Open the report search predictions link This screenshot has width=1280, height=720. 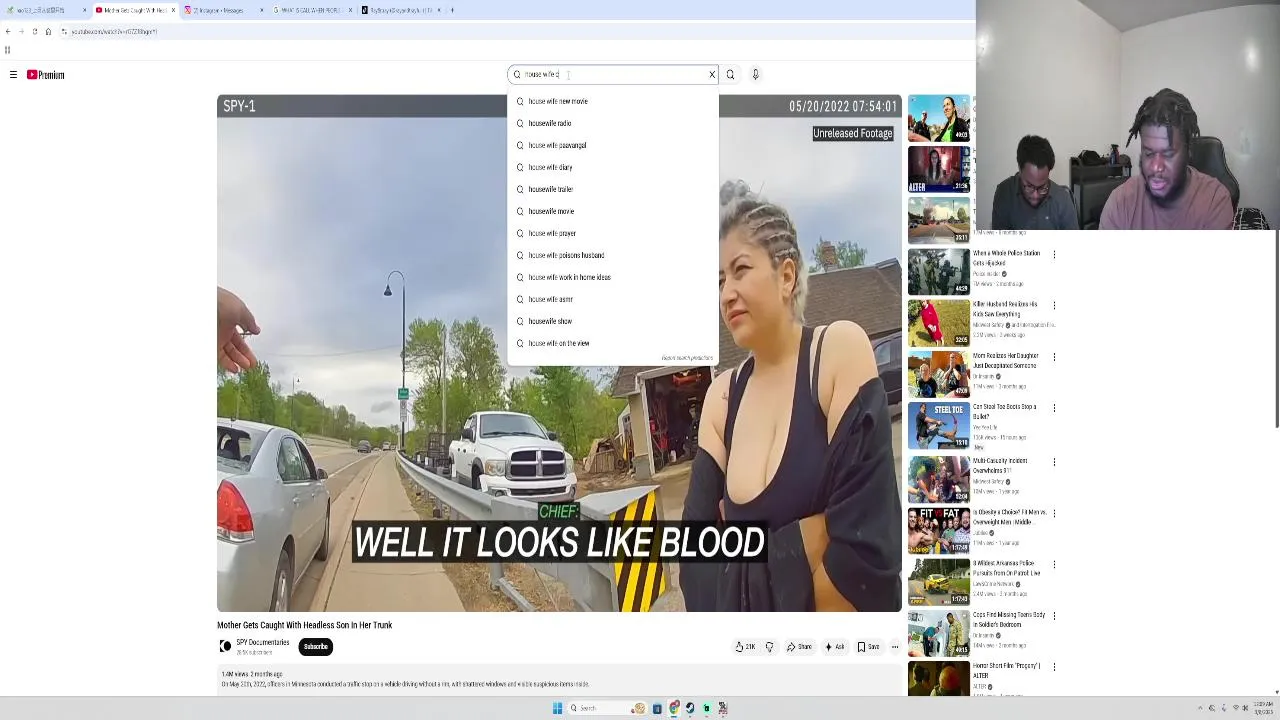[x=687, y=358]
